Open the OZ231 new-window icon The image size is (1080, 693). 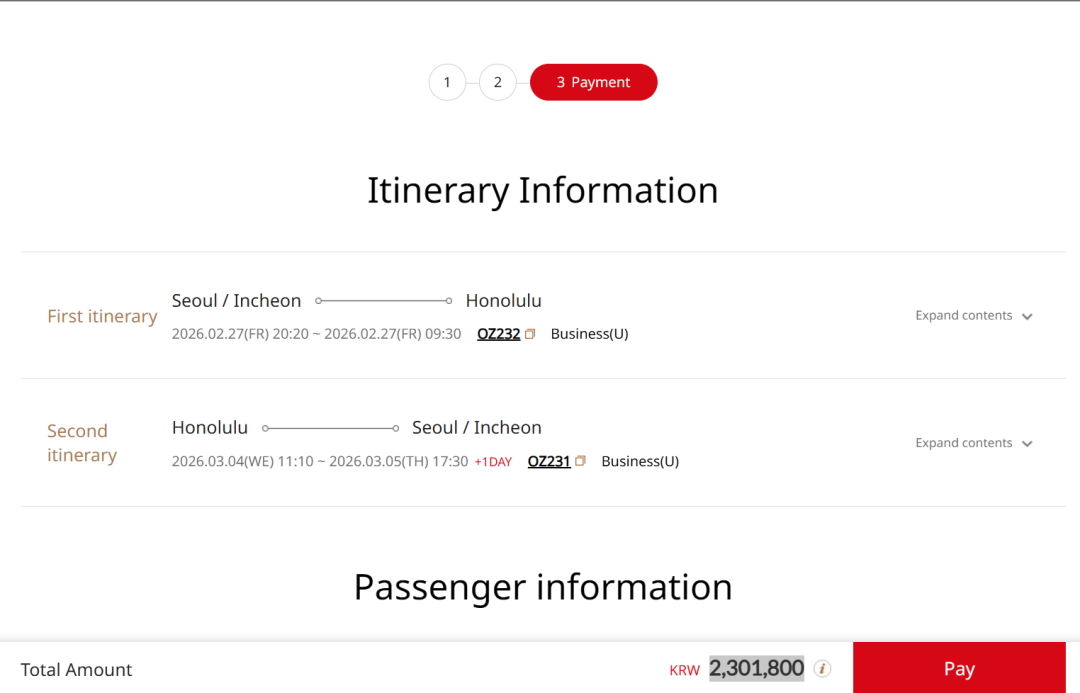click(580, 461)
